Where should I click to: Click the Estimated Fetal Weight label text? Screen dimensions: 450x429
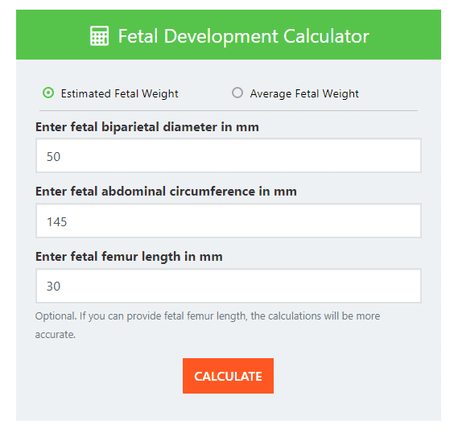point(119,94)
